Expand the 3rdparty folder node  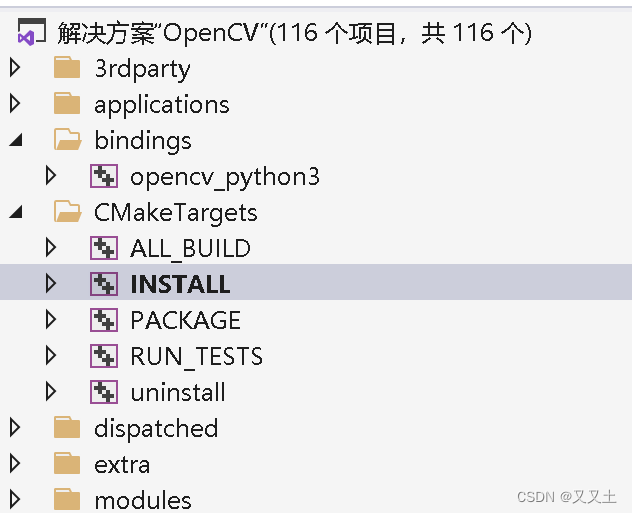pos(15,67)
